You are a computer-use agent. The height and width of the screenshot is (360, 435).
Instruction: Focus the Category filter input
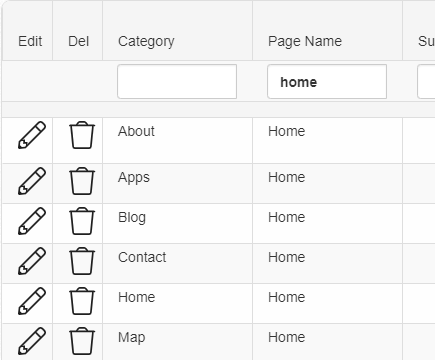(x=177, y=82)
